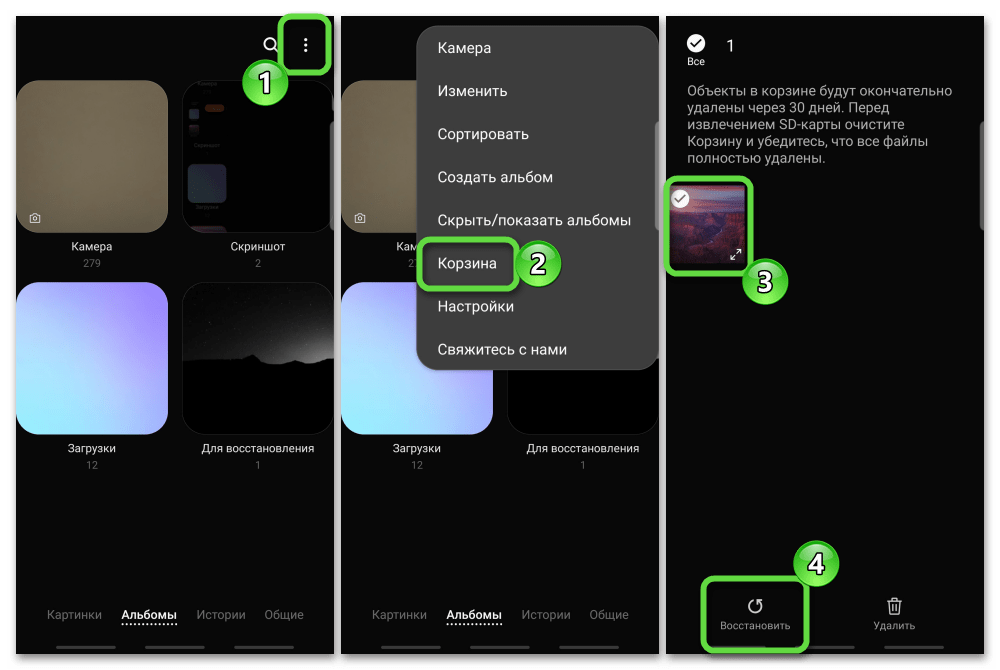
Task: Click Изменить in the popup menu
Action: (472, 91)
